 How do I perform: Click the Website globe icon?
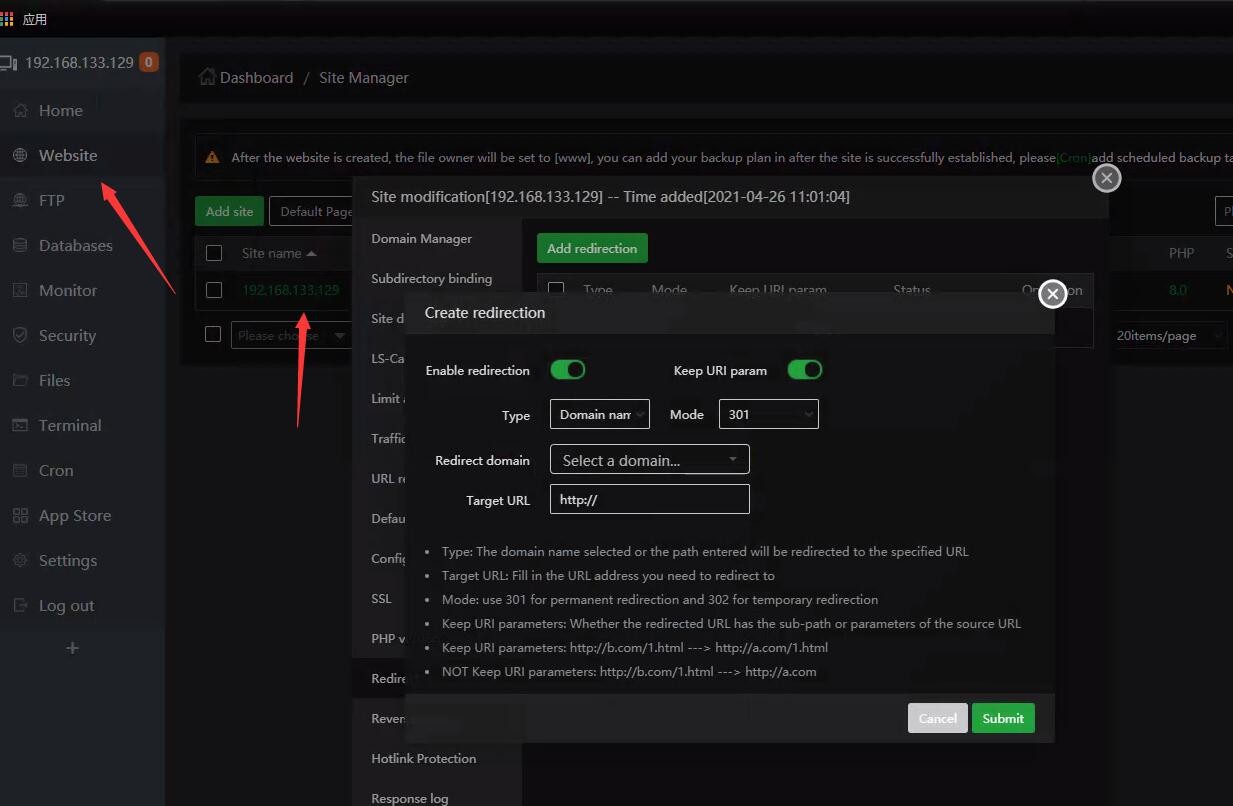point(20,156)
